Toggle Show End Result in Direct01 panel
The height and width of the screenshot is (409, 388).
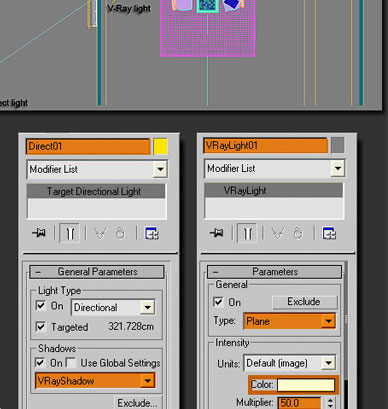point(70,233)
